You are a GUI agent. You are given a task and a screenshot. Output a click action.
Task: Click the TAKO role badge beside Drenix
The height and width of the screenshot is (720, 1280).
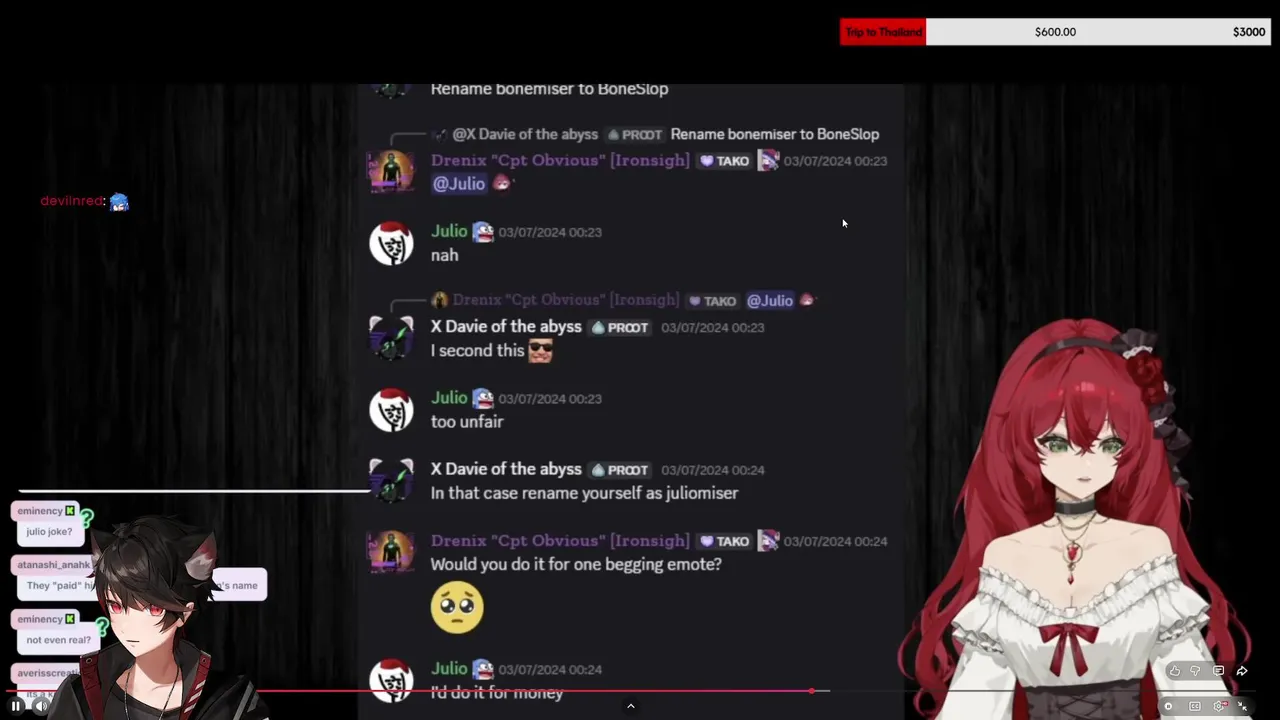[x=725, y=160]
